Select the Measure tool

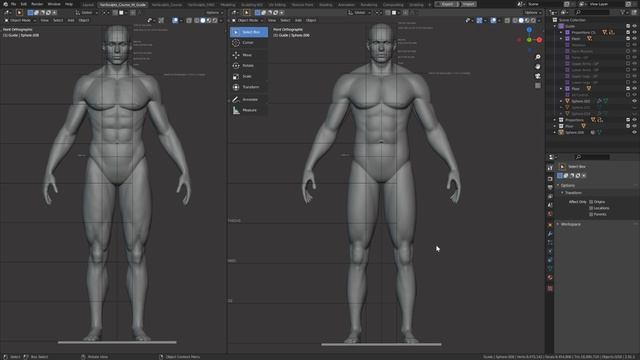tap(249, 110)
